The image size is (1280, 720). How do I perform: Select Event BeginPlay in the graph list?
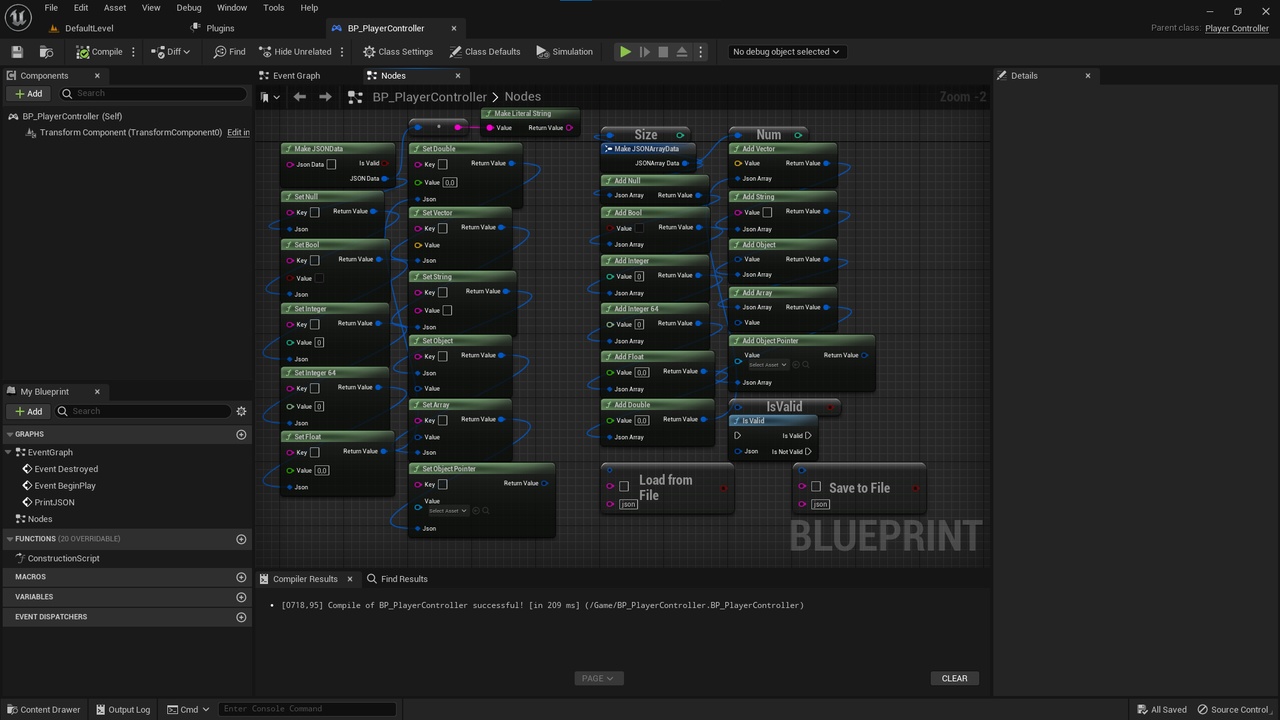65,486
